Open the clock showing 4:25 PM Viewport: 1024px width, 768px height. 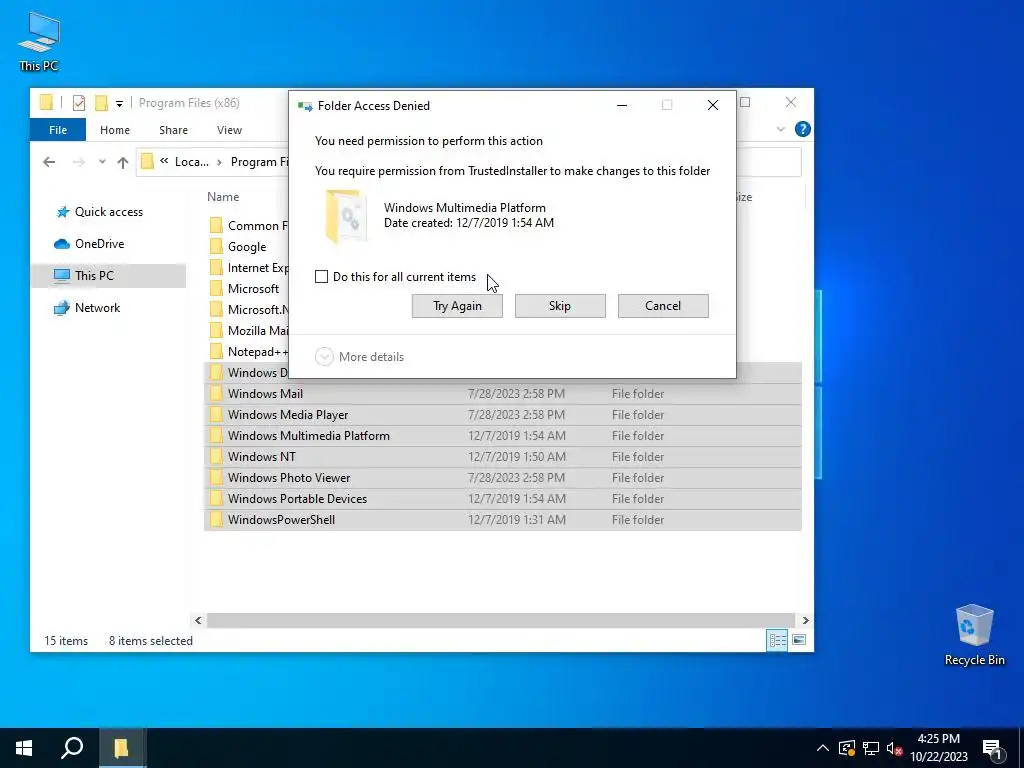(x=939, y=748)
